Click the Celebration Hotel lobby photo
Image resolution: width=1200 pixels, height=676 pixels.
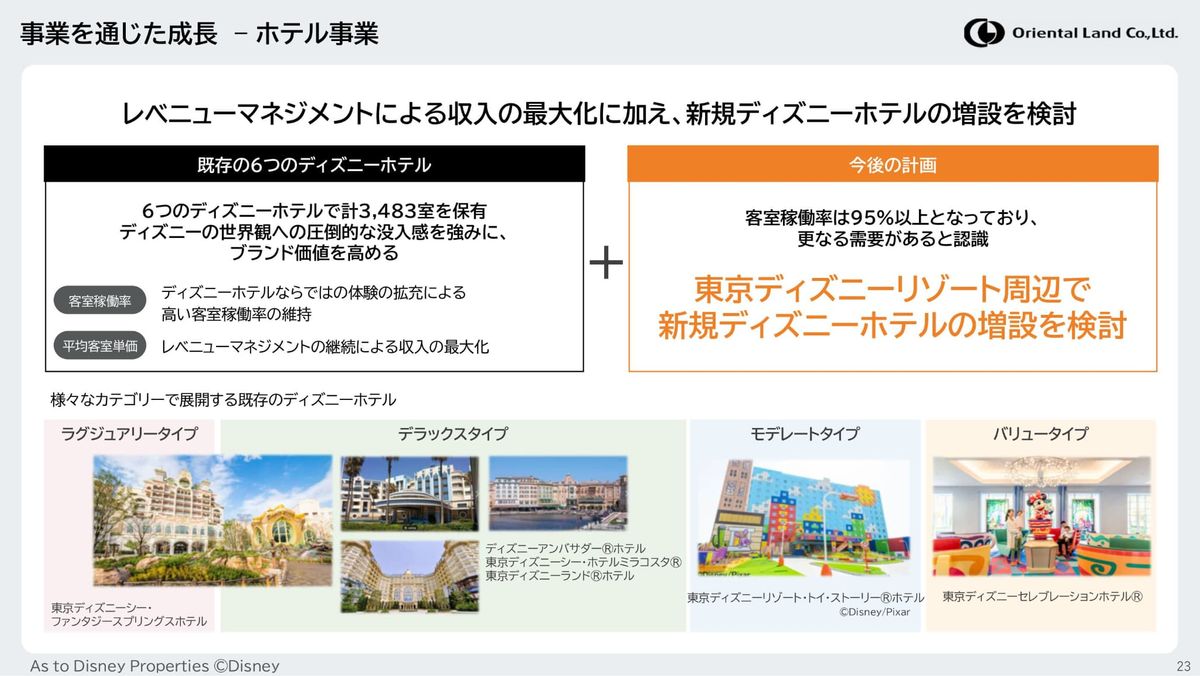click(1040, 517)
